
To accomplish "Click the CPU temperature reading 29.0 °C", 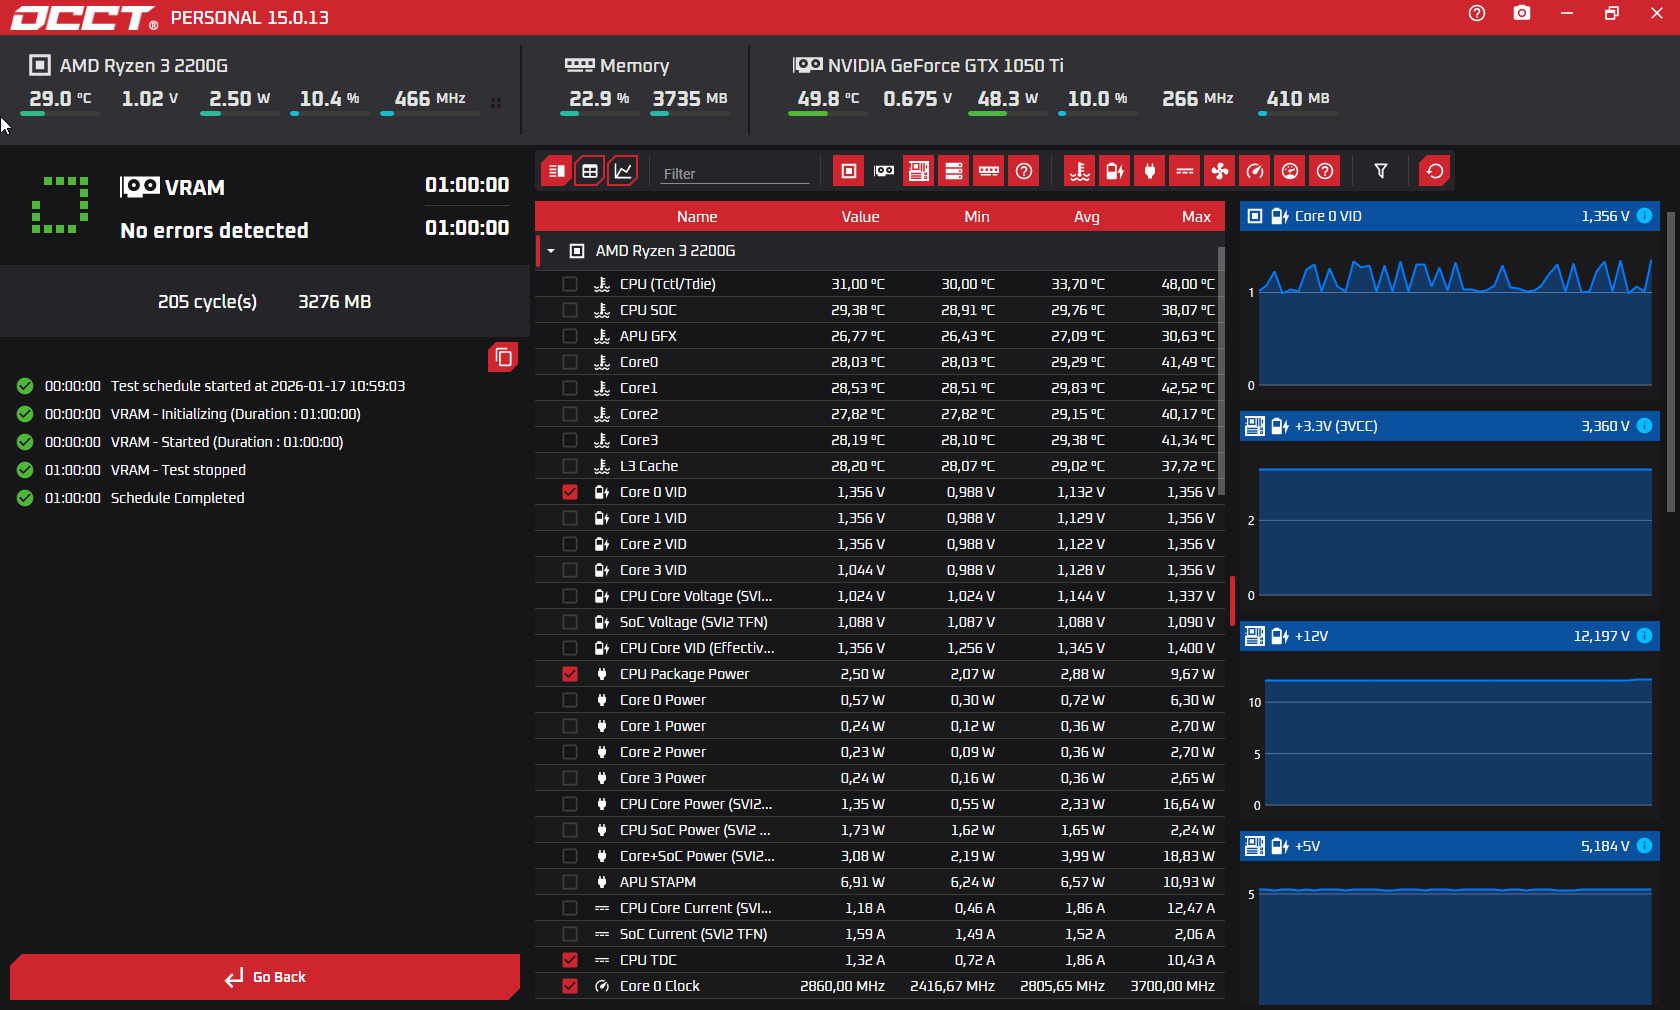I will click(x=60, y=98).
